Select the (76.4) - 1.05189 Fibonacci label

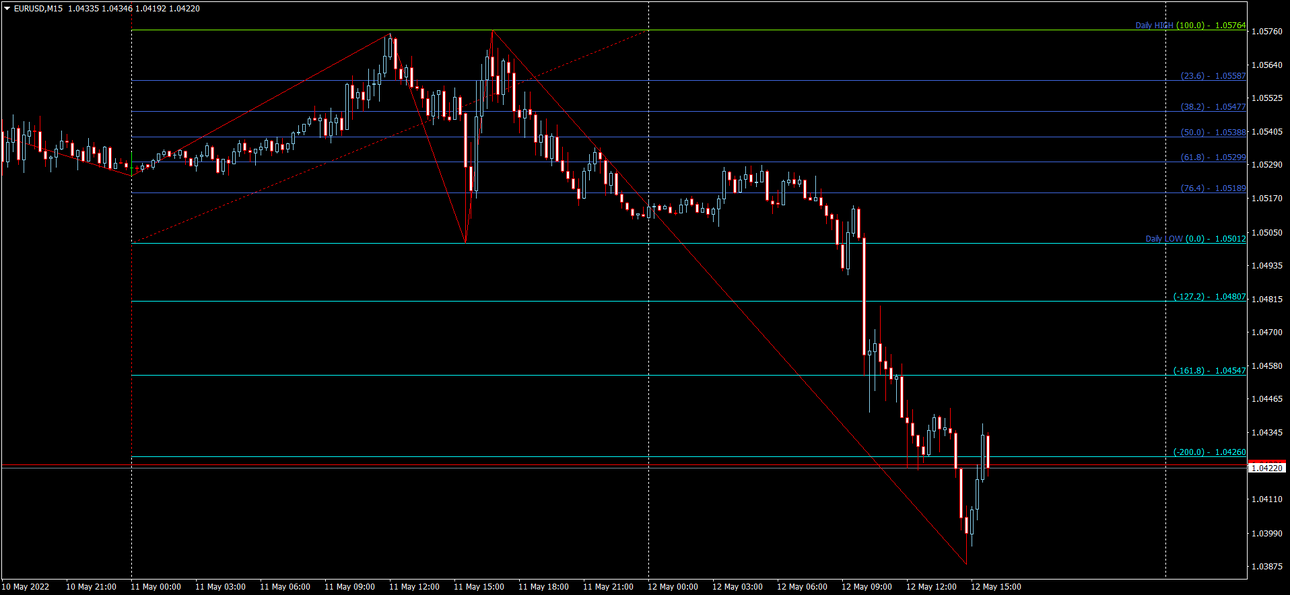pyautogui.click(x=1213, y=188)
